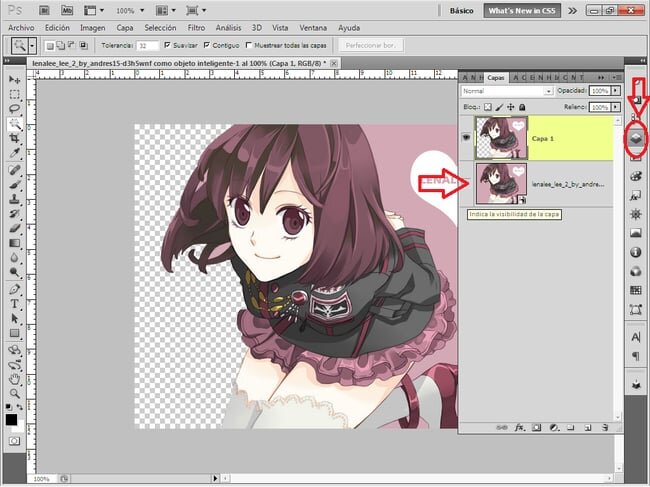Toggle lock position

511,107
